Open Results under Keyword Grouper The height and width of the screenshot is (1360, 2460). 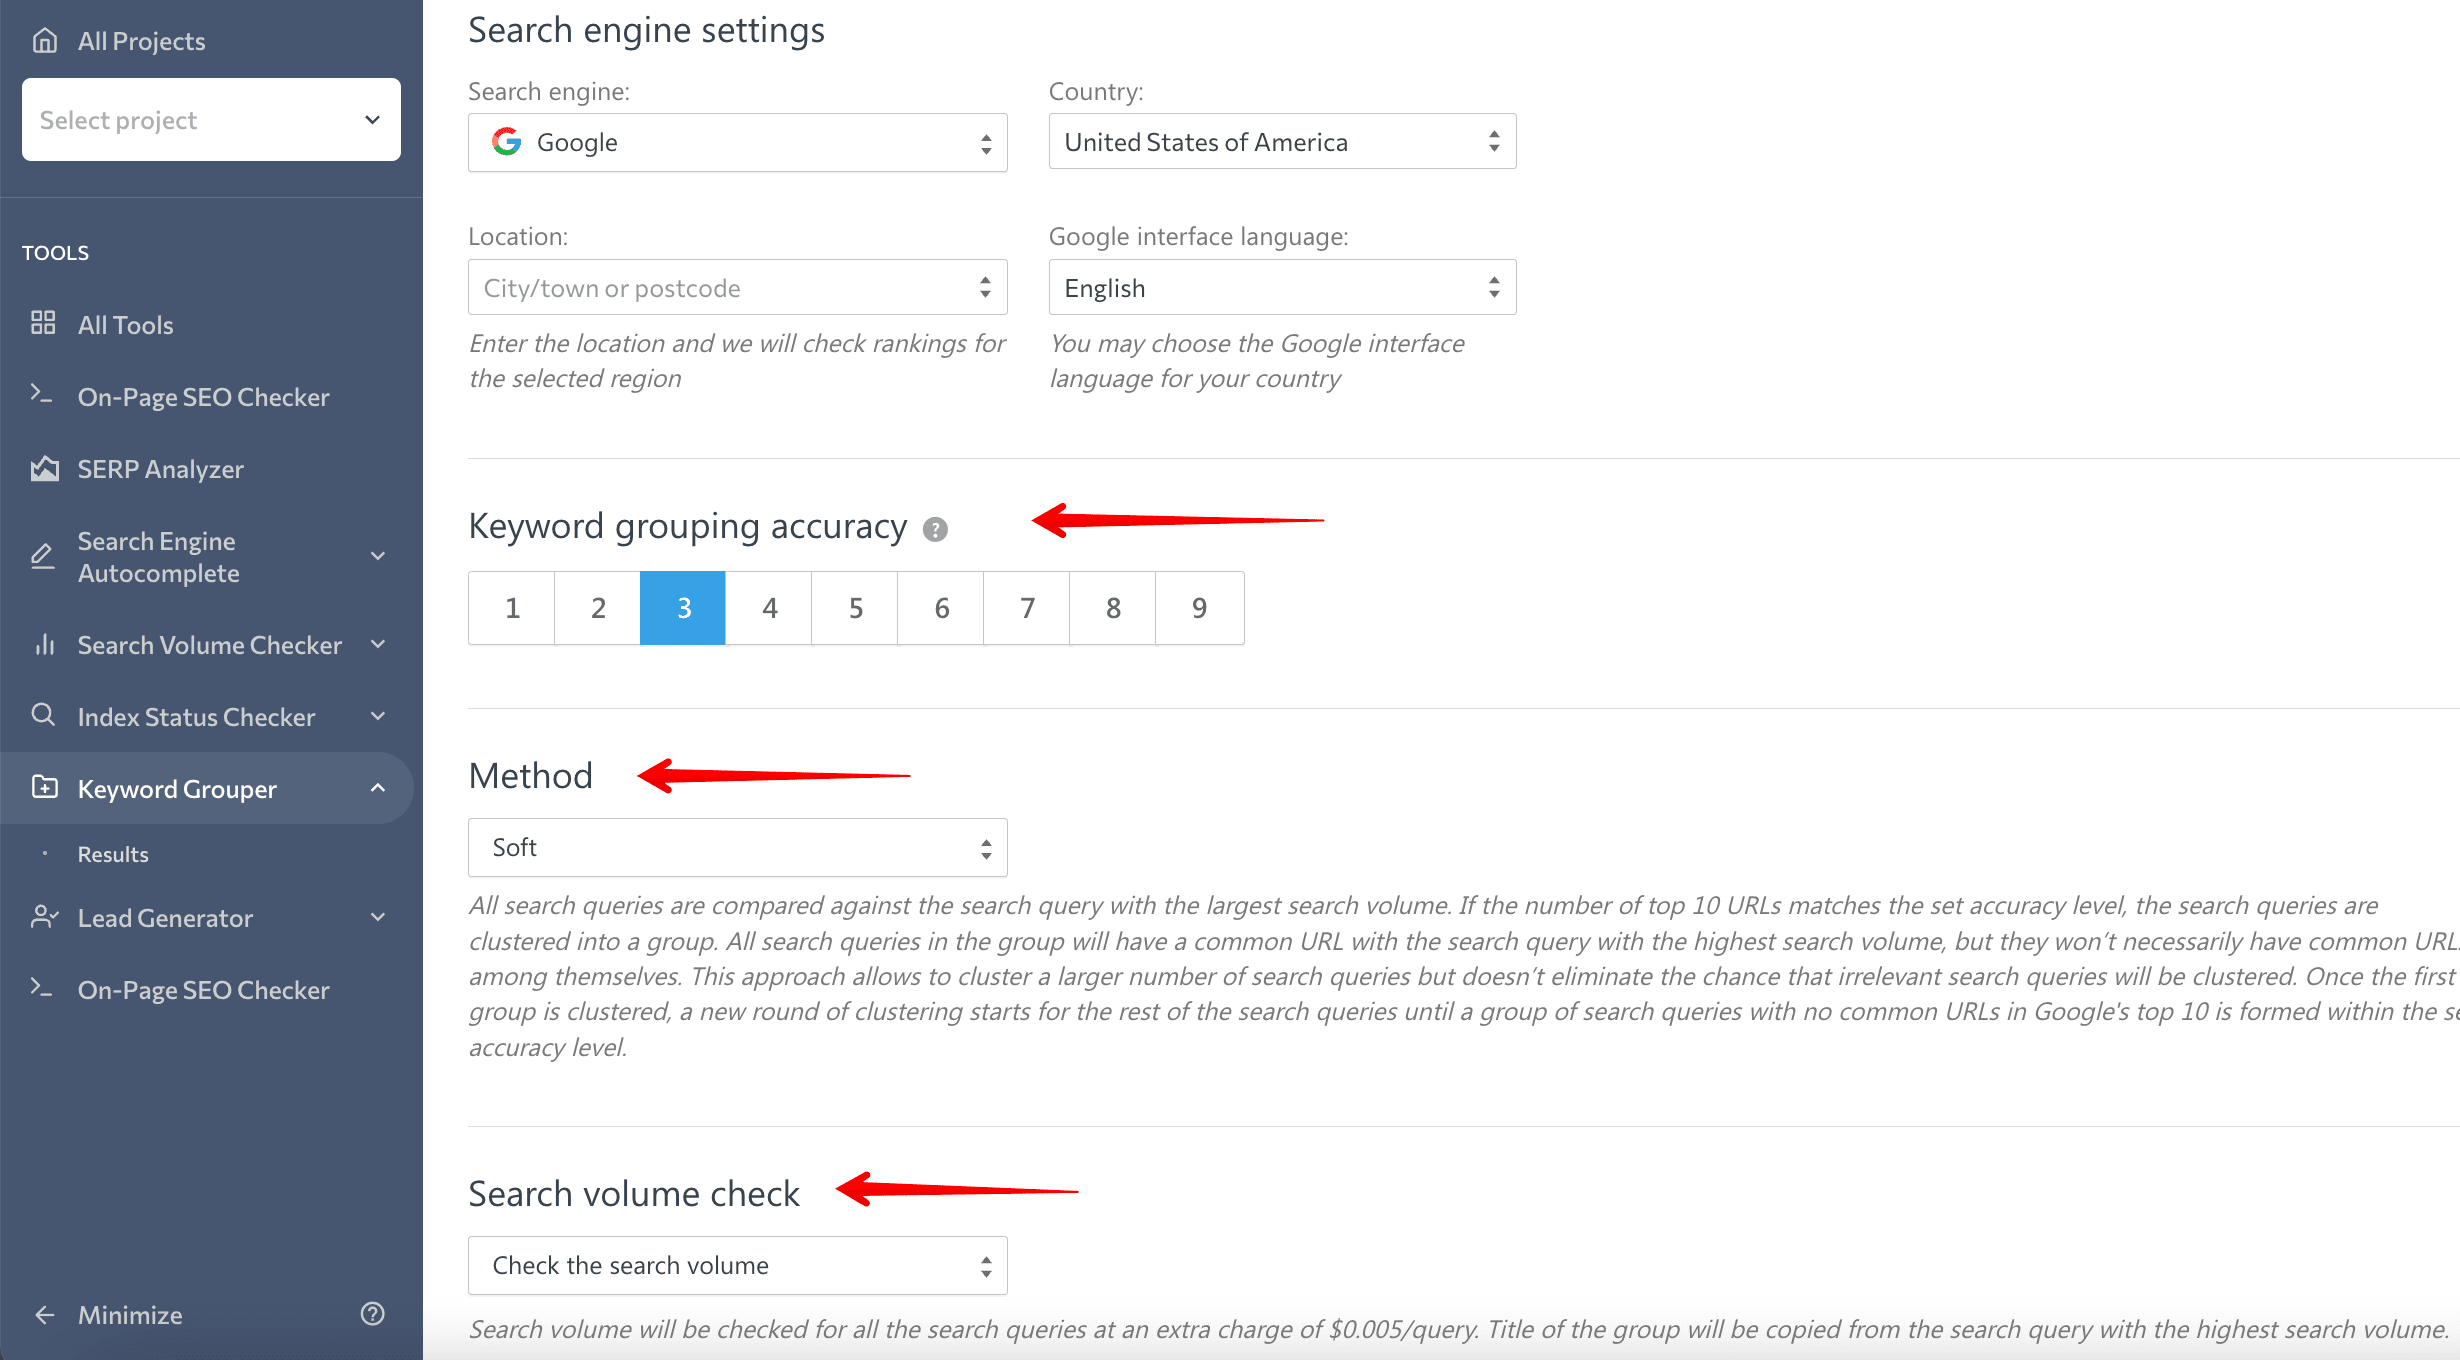pos(113,854)
